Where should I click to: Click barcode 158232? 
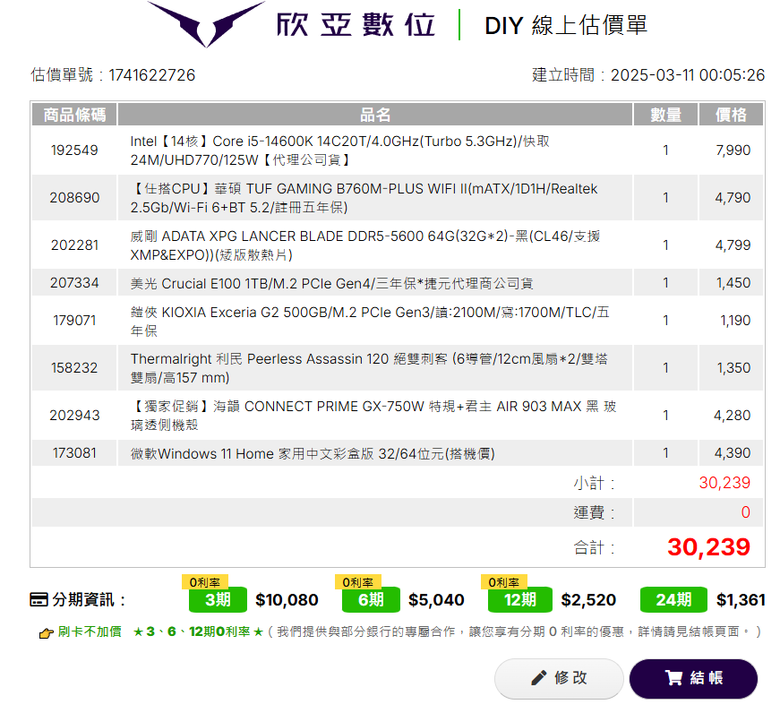[74, 368]
